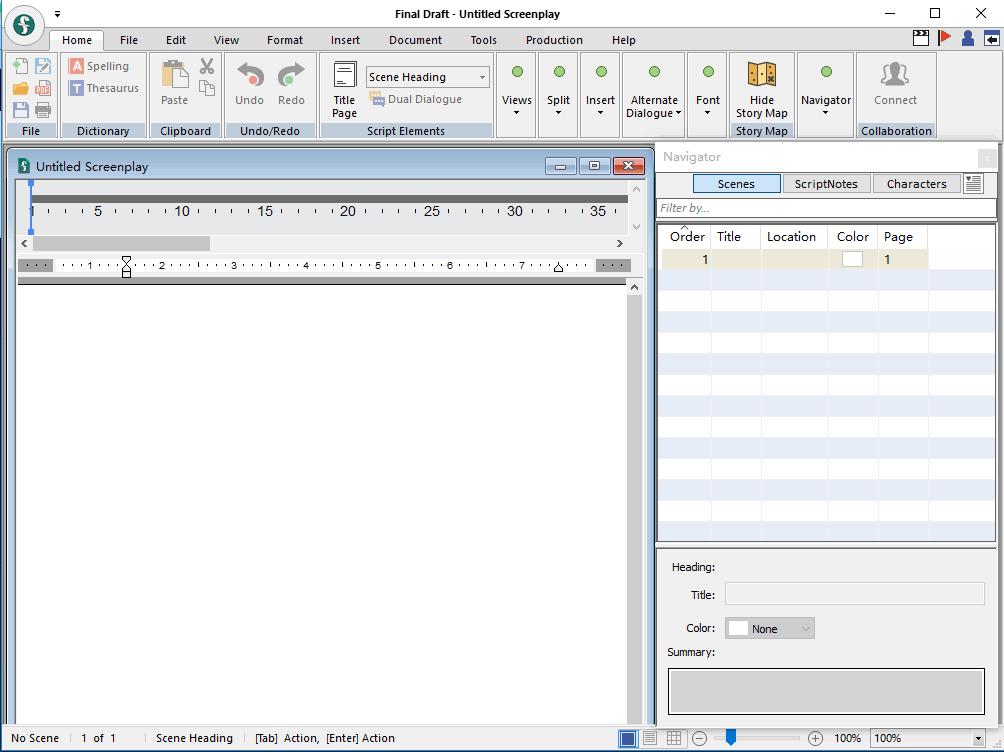Sort Navigator by Location column header
This screenshot has height=752, width=1004.
coord(794,236)
